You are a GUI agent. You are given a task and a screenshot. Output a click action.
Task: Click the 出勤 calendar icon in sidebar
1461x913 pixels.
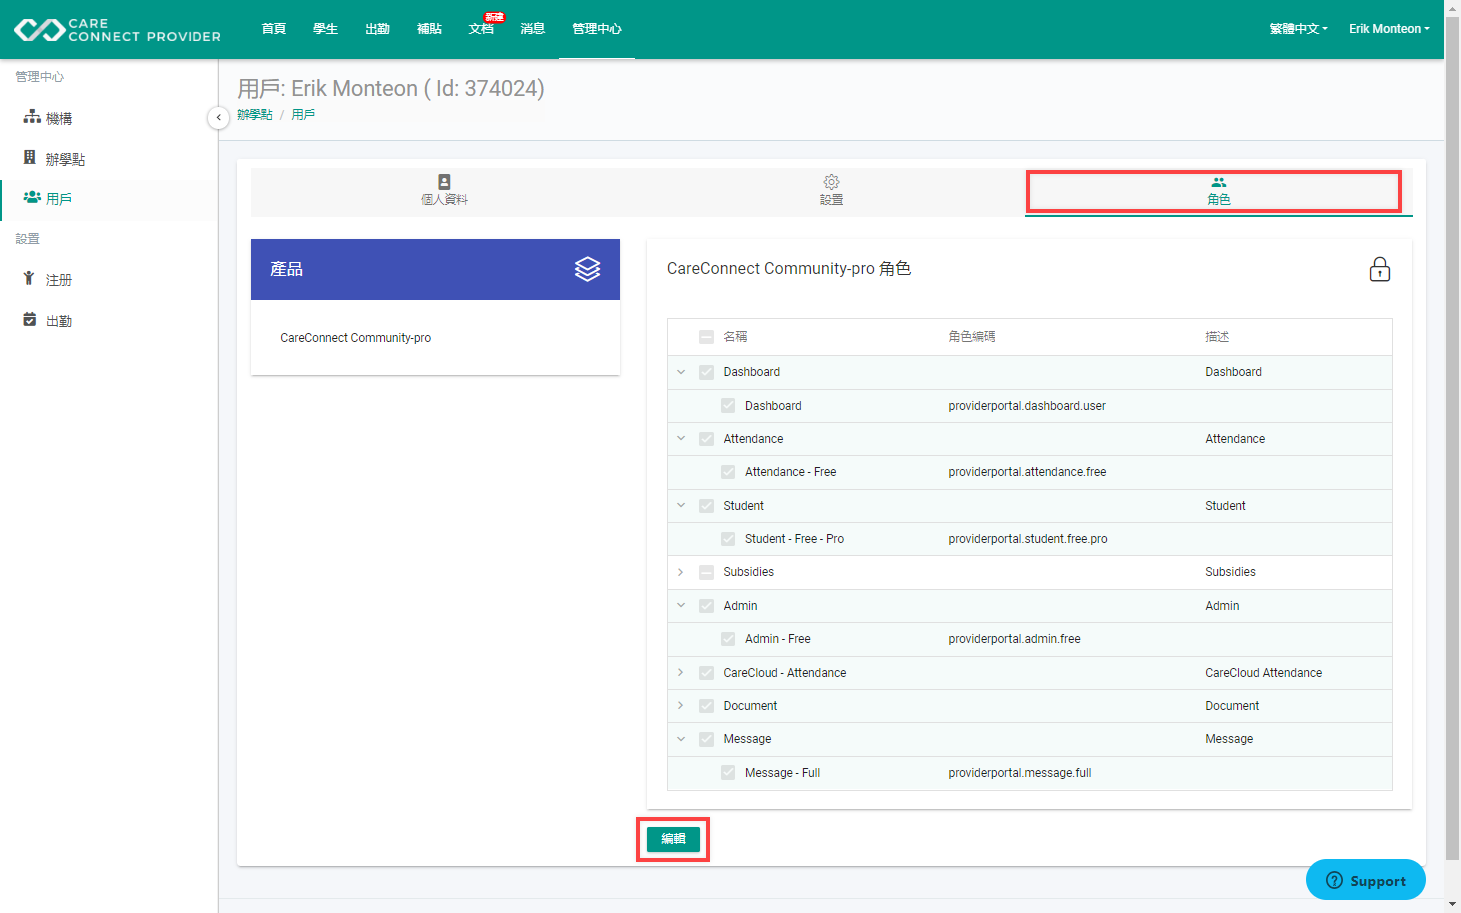point(30,320)
